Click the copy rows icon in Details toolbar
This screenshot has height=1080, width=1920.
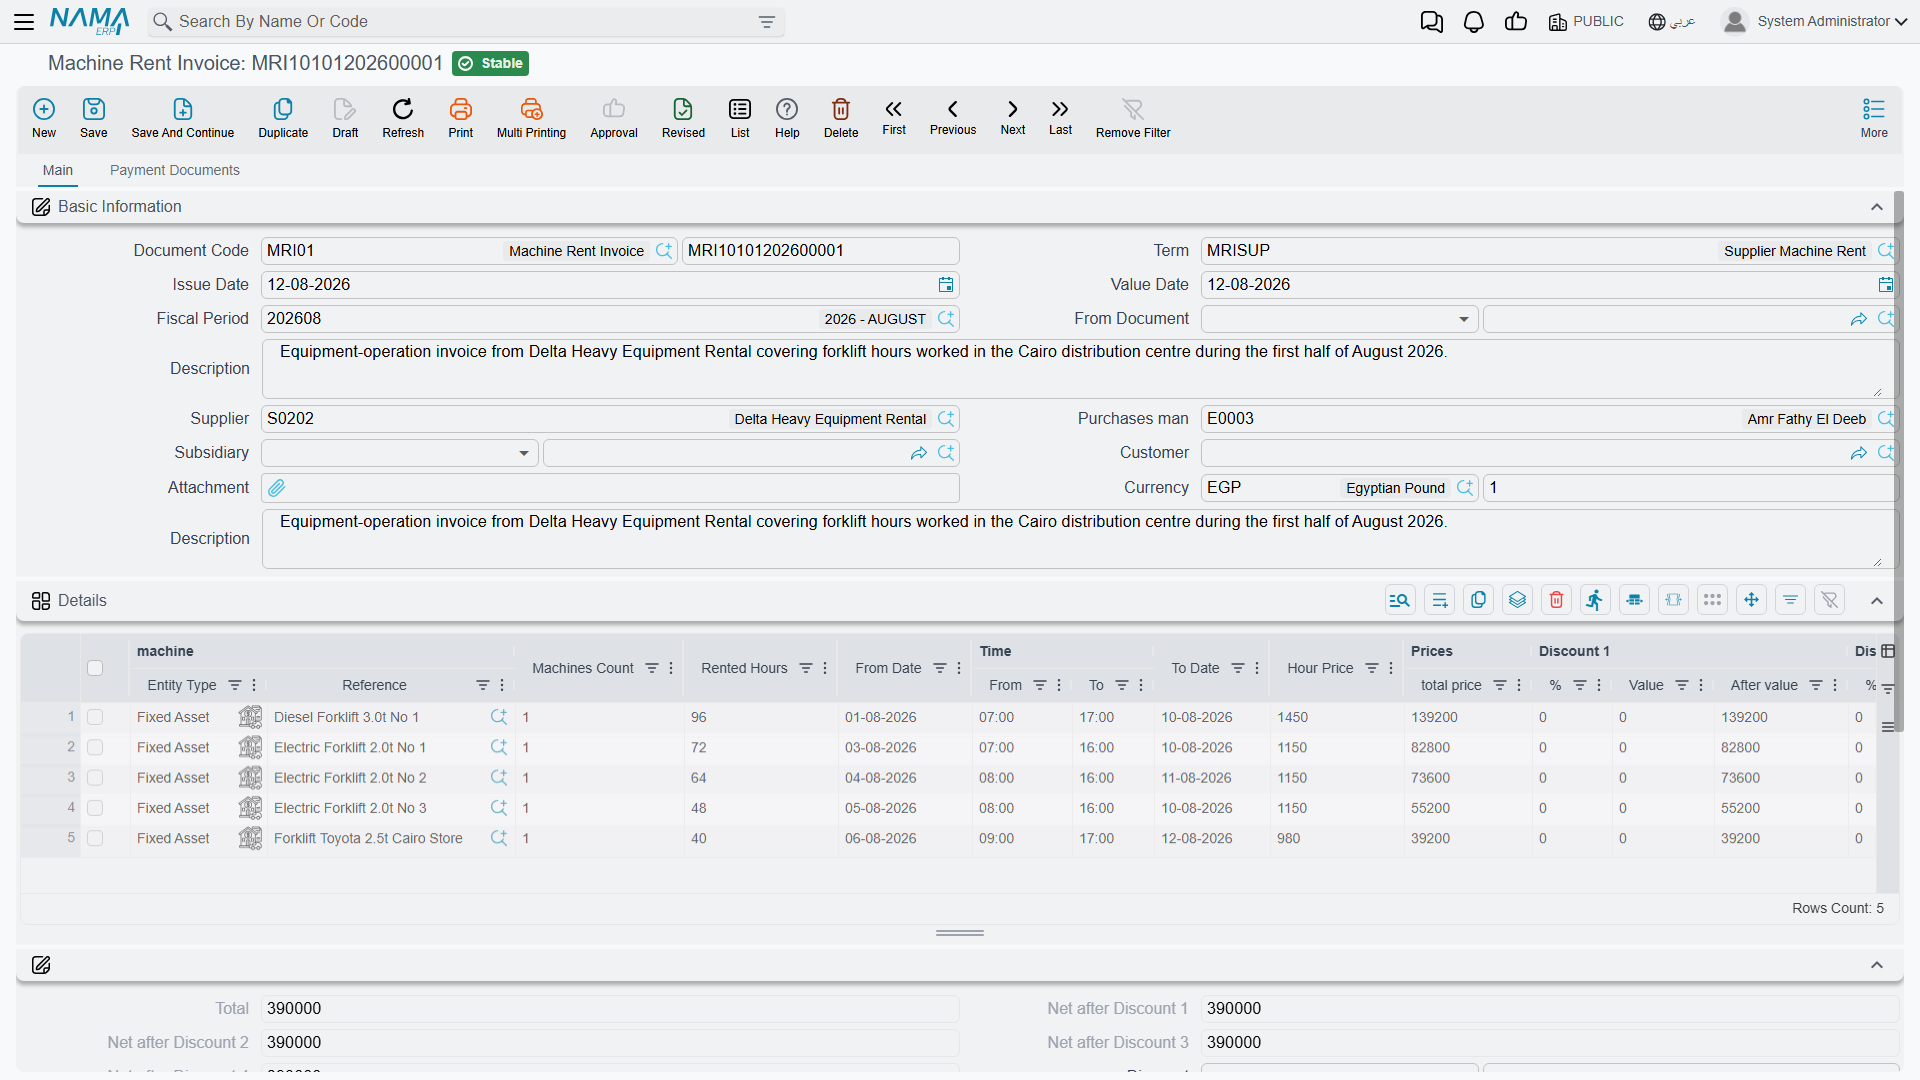click(1478, 600)
